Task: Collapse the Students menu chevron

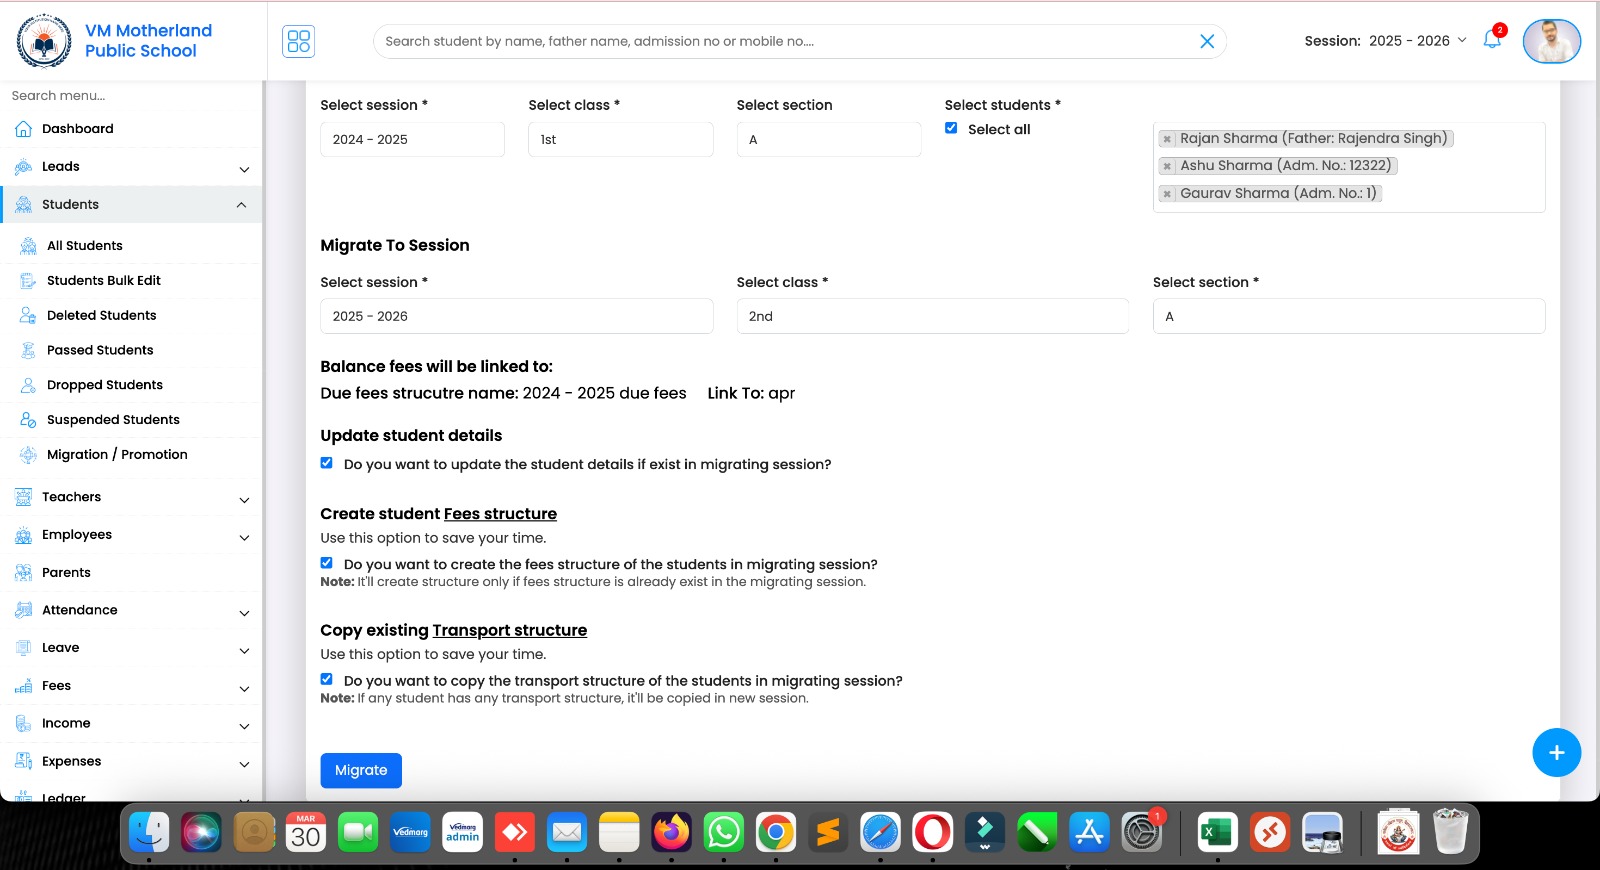Action: [x=241, y=205]
